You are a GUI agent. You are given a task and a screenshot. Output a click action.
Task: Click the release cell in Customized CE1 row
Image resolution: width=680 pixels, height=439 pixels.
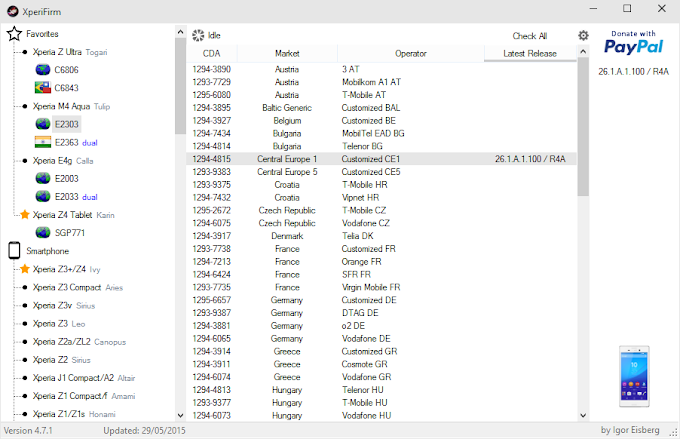[530, 159]
